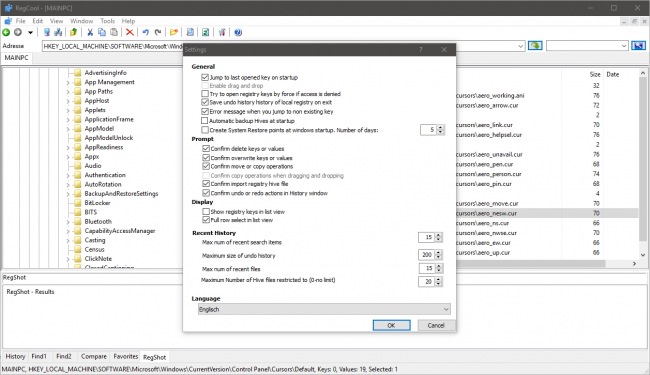This screenshot has height=375, width=650.
Task: Click the blue Help question icon
Action: click(238, 32)
